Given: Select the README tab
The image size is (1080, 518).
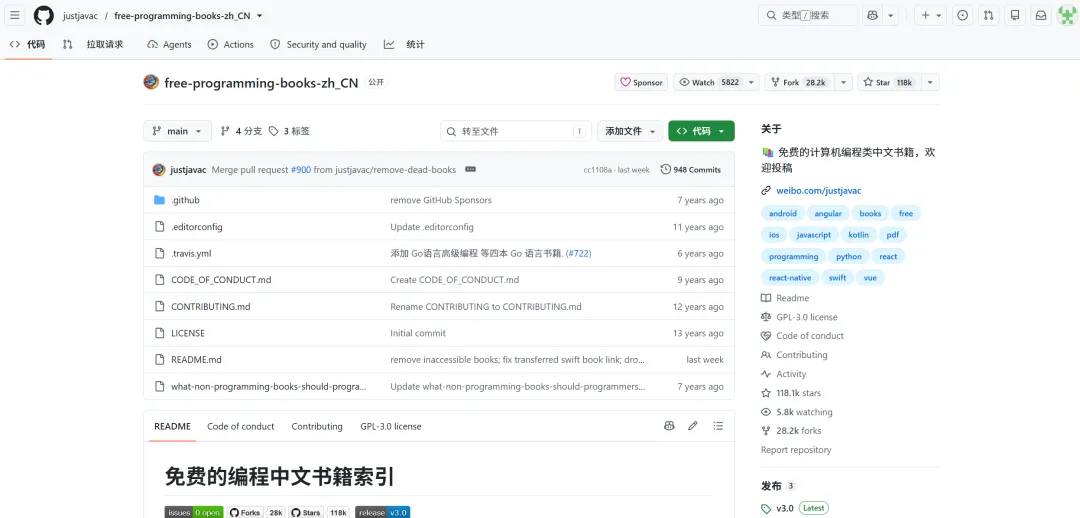Looking at the screenshot, I should point(172,426).
